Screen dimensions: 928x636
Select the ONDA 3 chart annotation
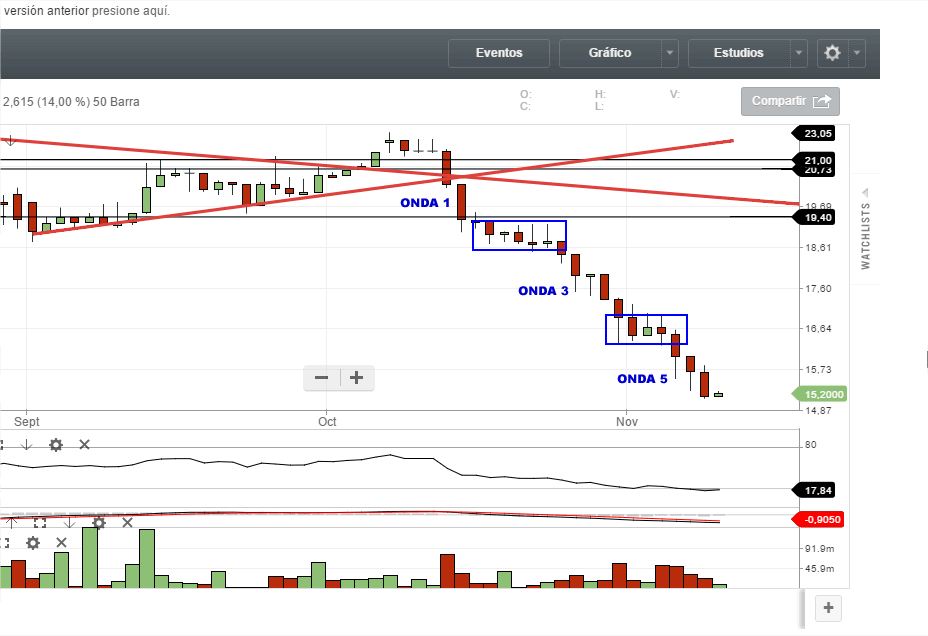click(x=543, y=291)
